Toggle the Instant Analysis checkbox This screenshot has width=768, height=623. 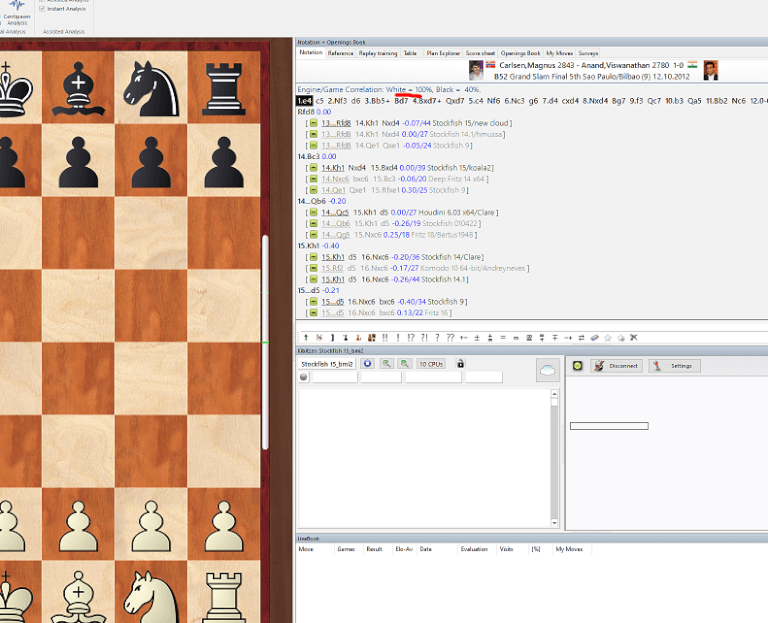(x=42, y=9)
